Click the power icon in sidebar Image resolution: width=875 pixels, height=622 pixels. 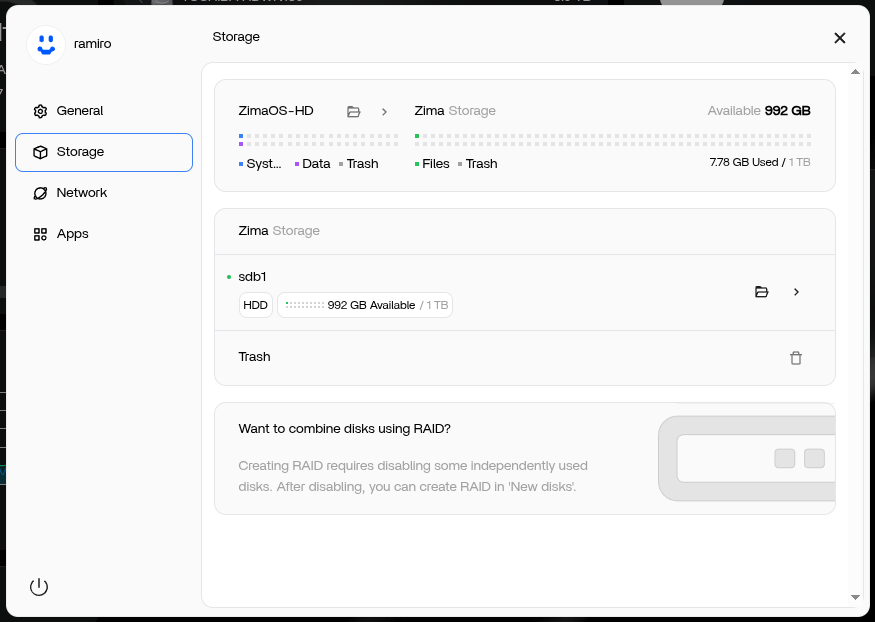click(39, 587)
